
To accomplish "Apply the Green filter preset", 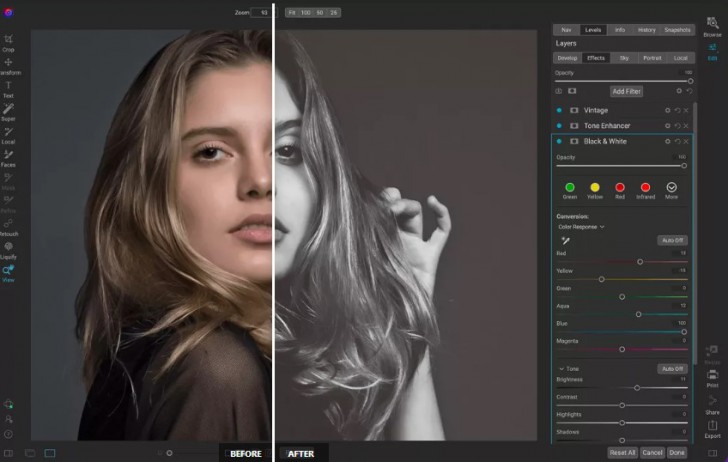I will pyautogui.click(x=570, y=190).
